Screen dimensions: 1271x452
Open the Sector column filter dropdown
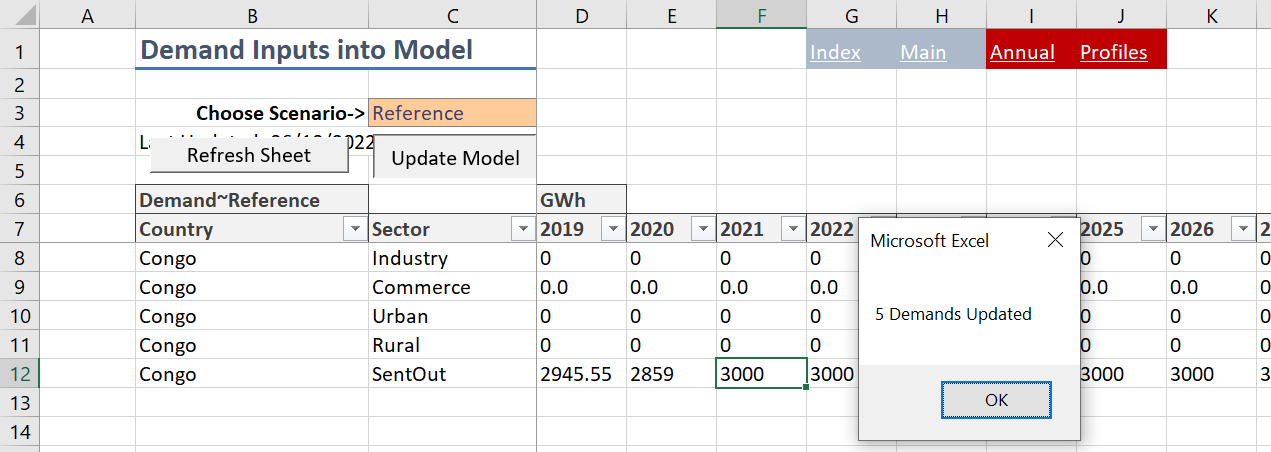523,230
